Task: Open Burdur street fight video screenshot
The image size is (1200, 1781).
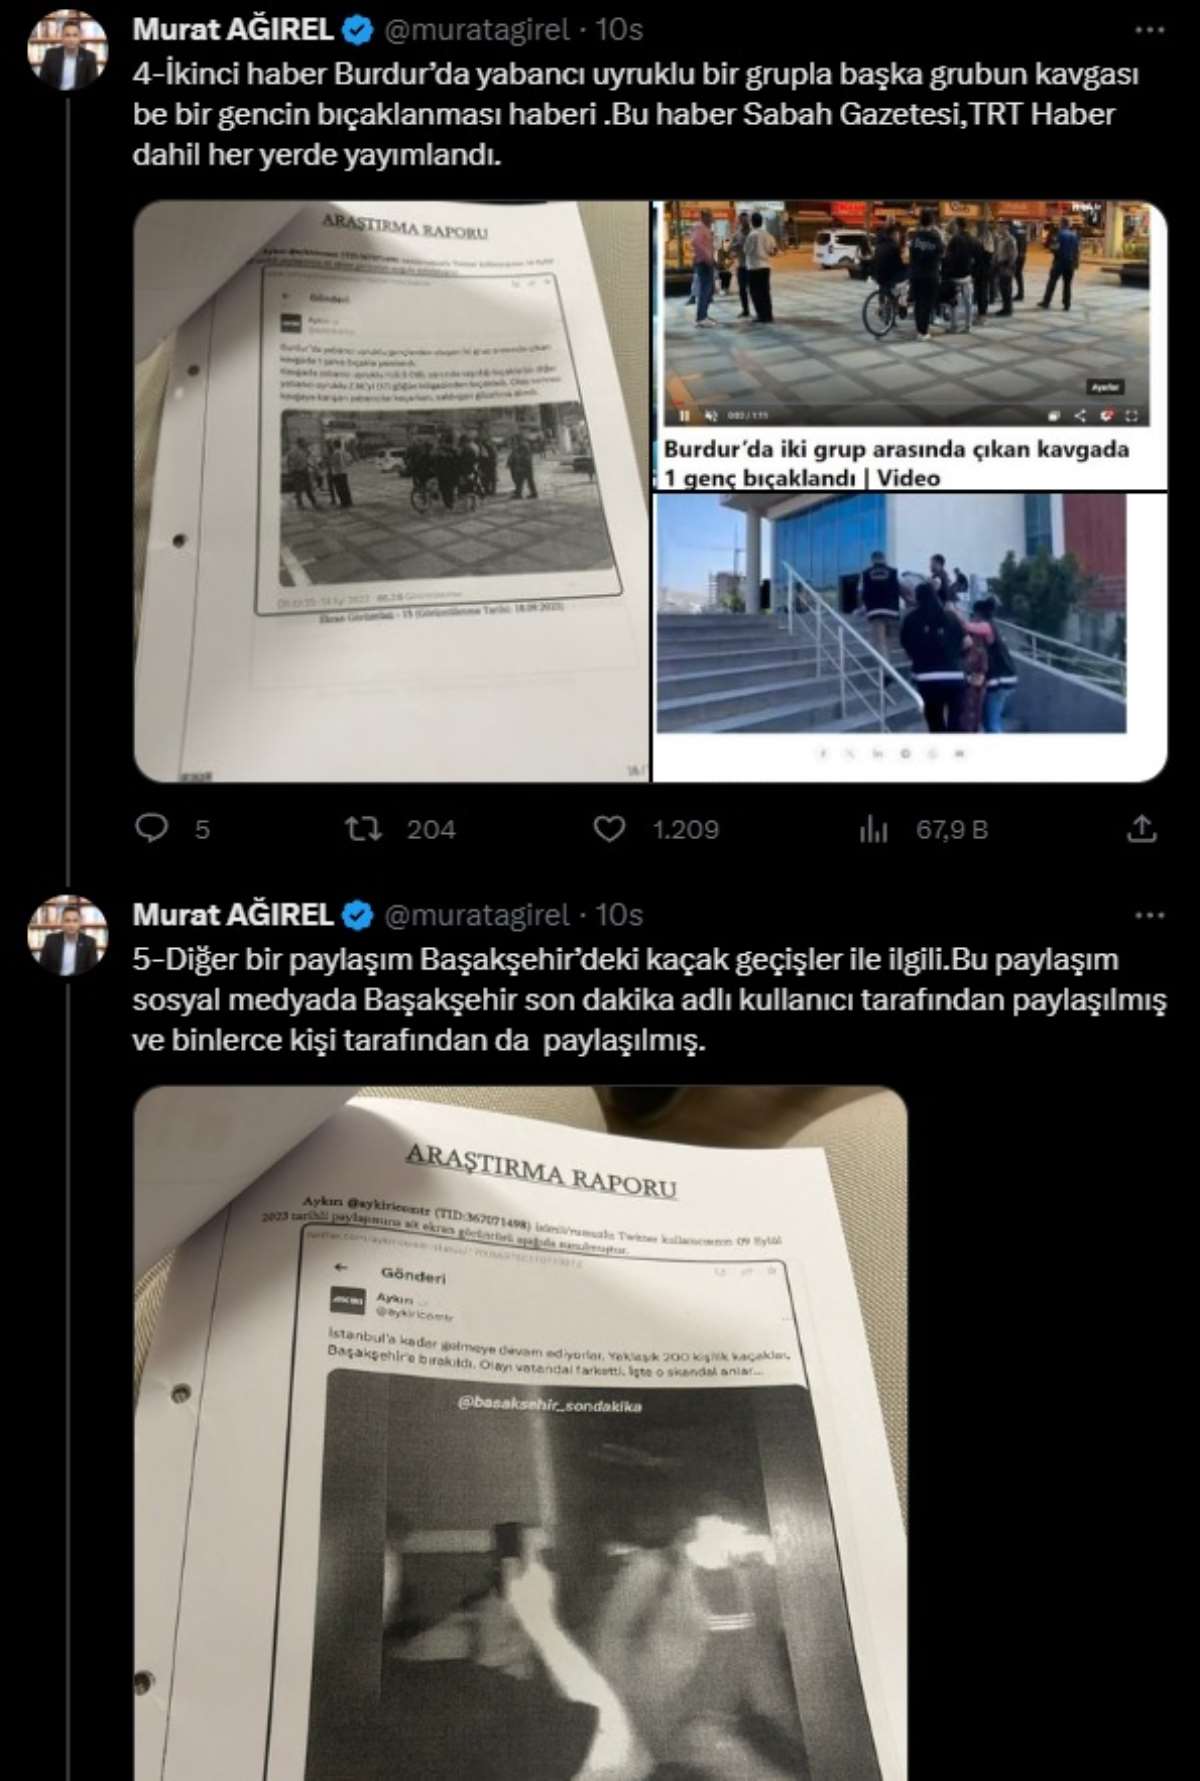Action: pos(910,346)
